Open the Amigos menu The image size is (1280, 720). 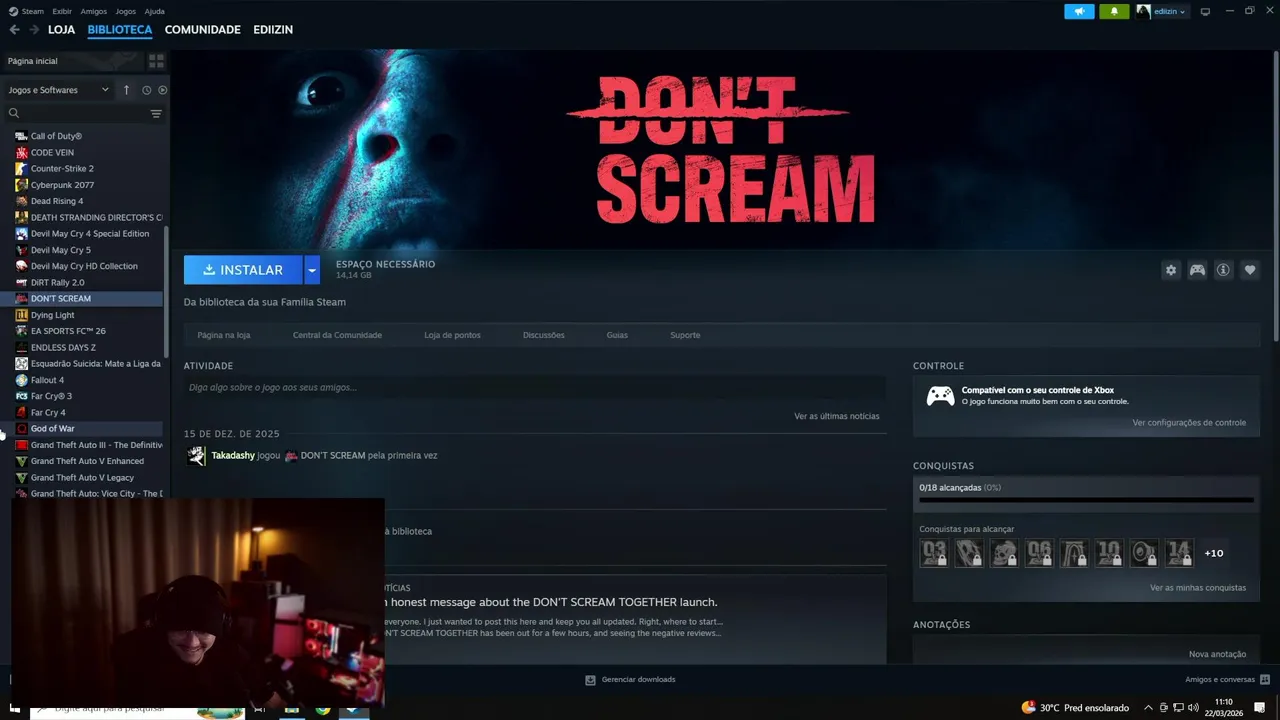click(93, 11)
